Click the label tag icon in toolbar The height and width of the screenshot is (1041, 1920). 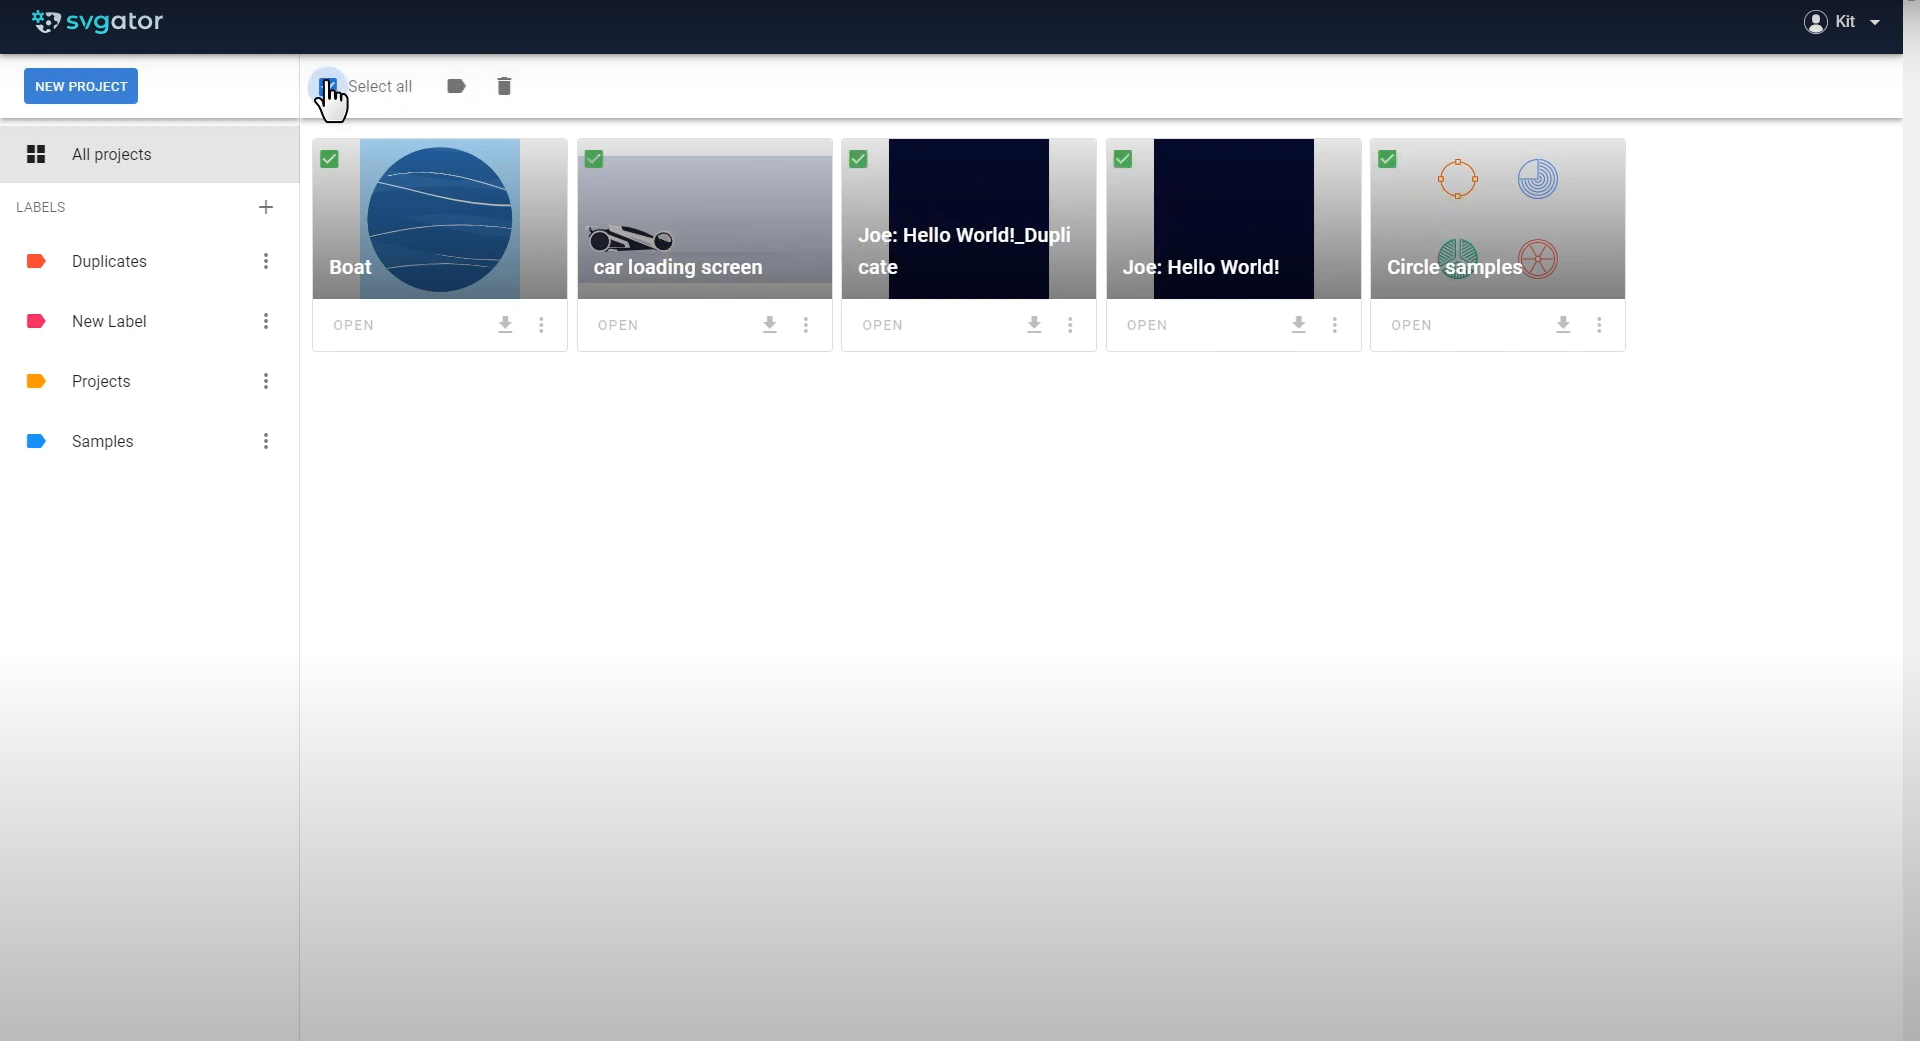456,86
